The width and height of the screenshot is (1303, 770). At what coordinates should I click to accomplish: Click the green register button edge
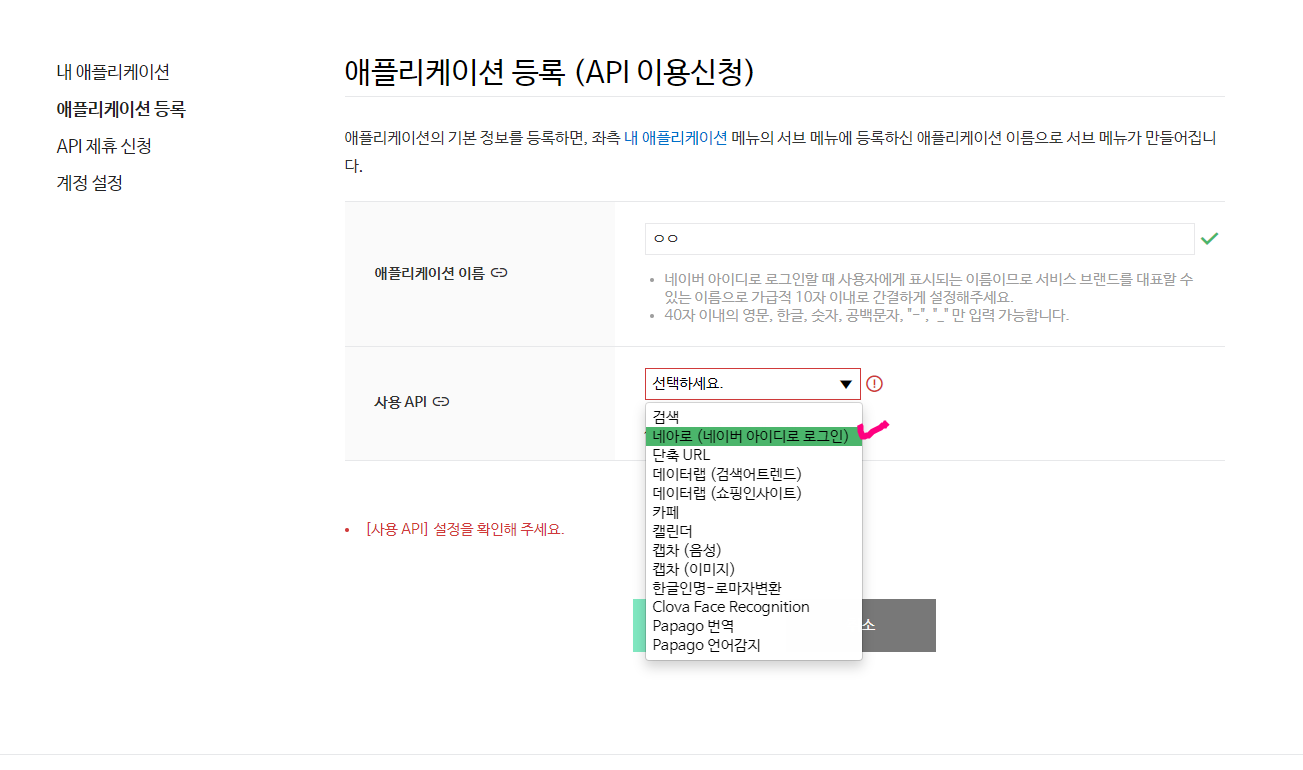[x=639, y=625]
